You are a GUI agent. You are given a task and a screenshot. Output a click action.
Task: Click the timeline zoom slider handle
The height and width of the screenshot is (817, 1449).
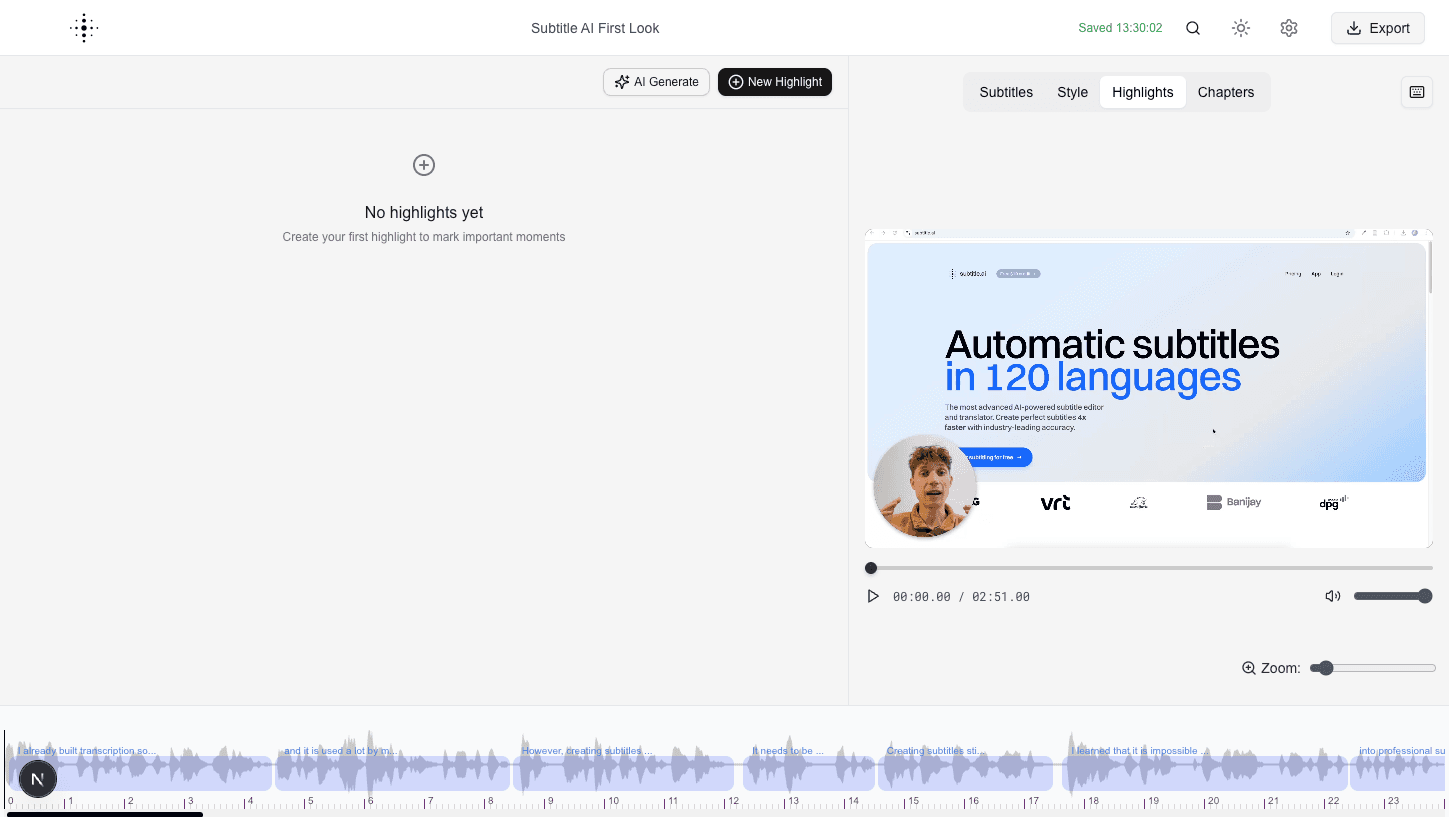tap(1325, 667)
